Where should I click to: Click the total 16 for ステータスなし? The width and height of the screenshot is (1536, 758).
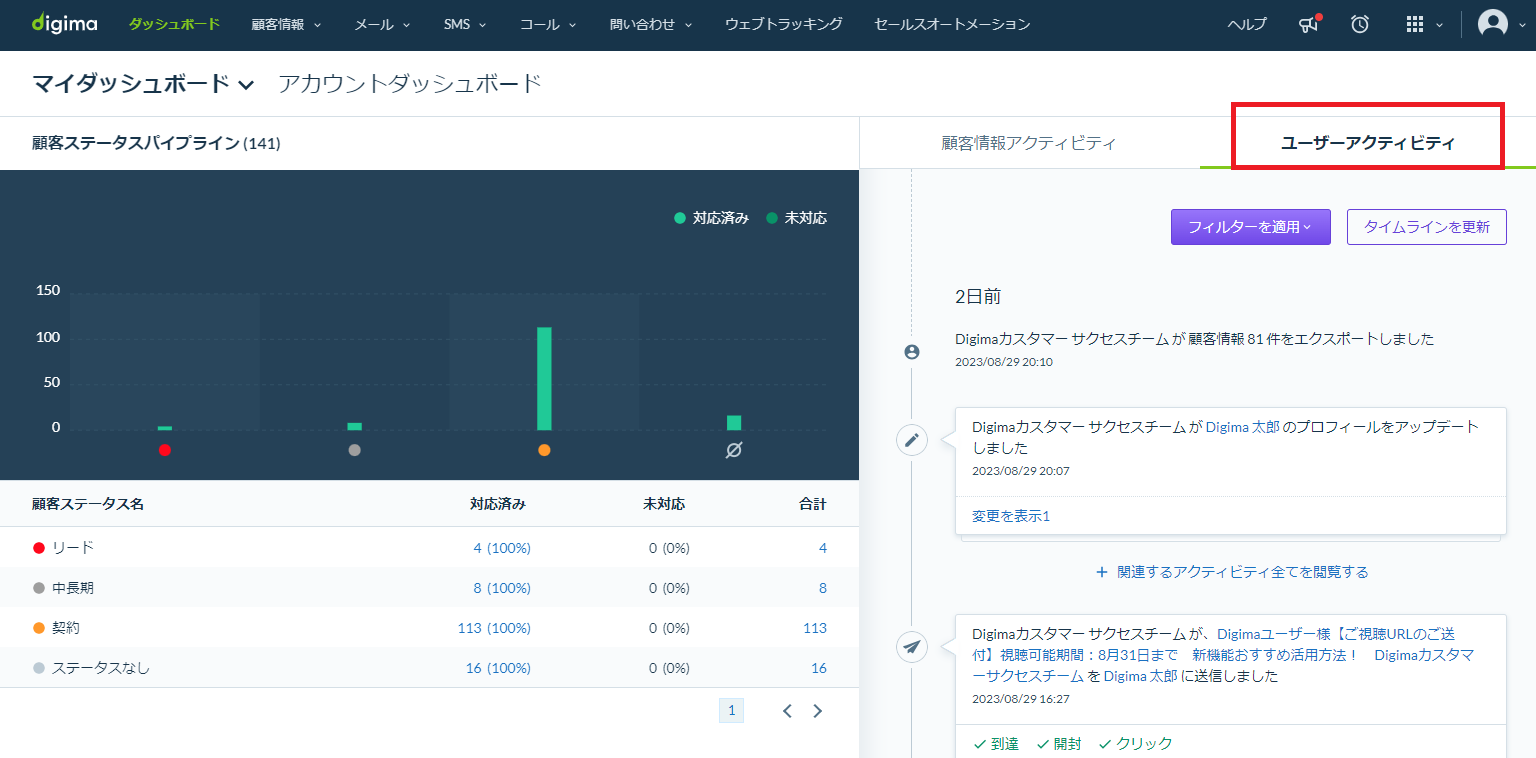(819, 668)
